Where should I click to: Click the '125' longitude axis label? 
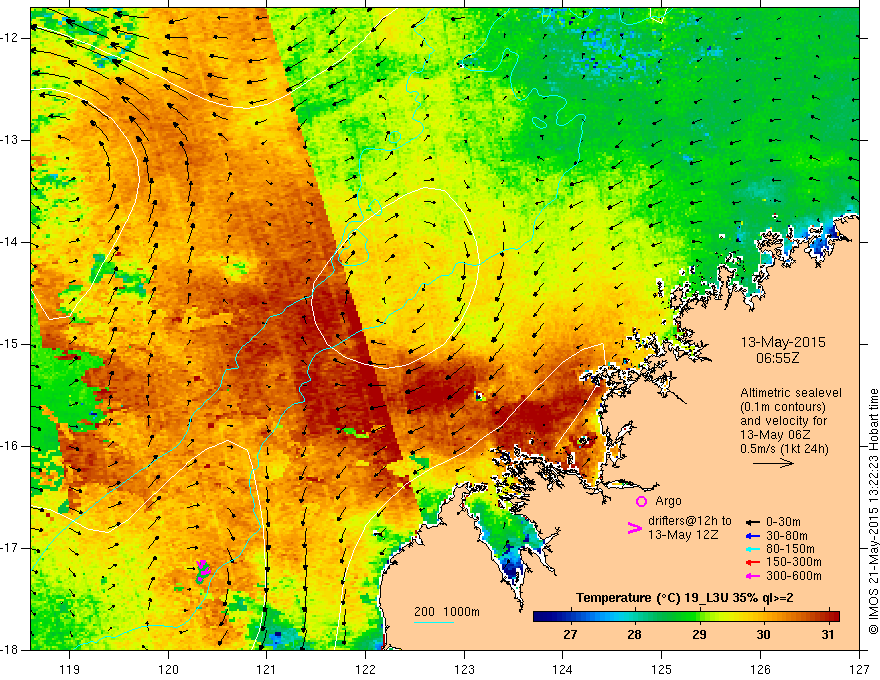tap(662, 669)
